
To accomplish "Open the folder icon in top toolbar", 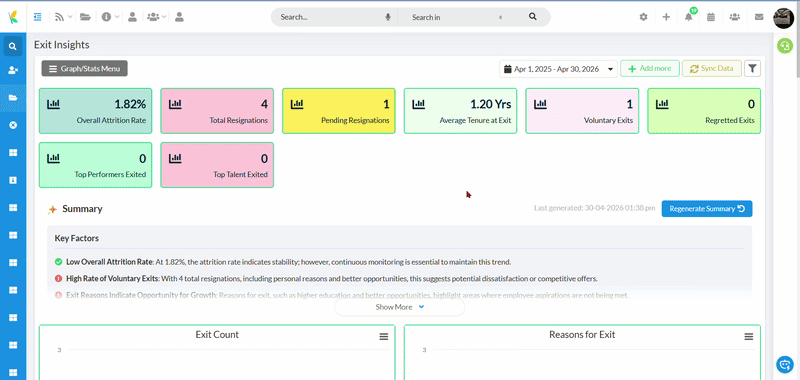I will 85,17.
